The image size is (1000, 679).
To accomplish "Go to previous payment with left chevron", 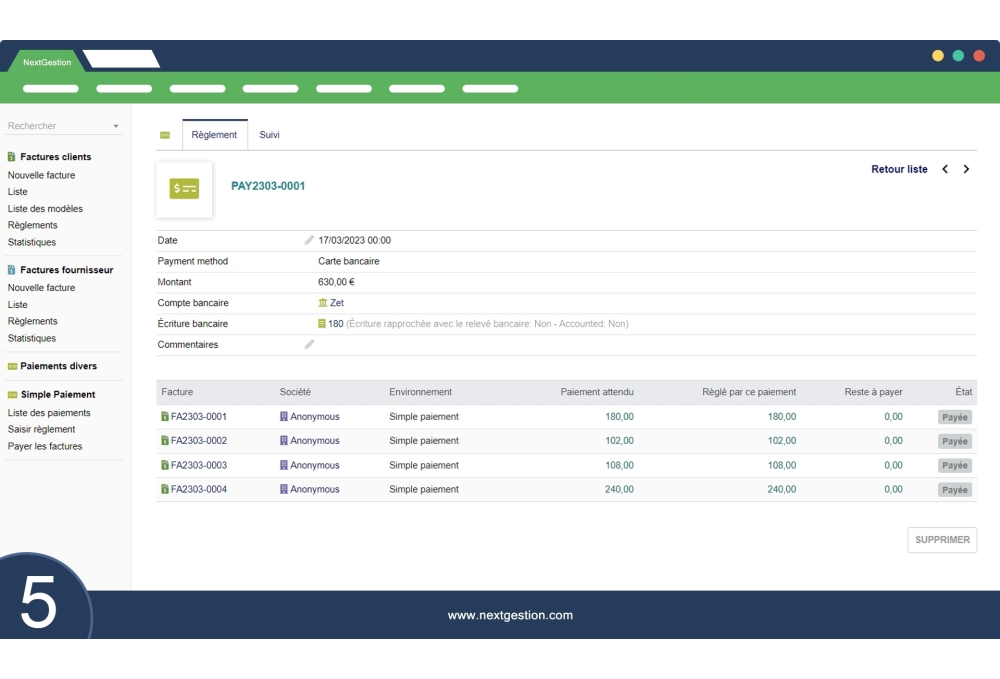I will click(x=945, y=169).
